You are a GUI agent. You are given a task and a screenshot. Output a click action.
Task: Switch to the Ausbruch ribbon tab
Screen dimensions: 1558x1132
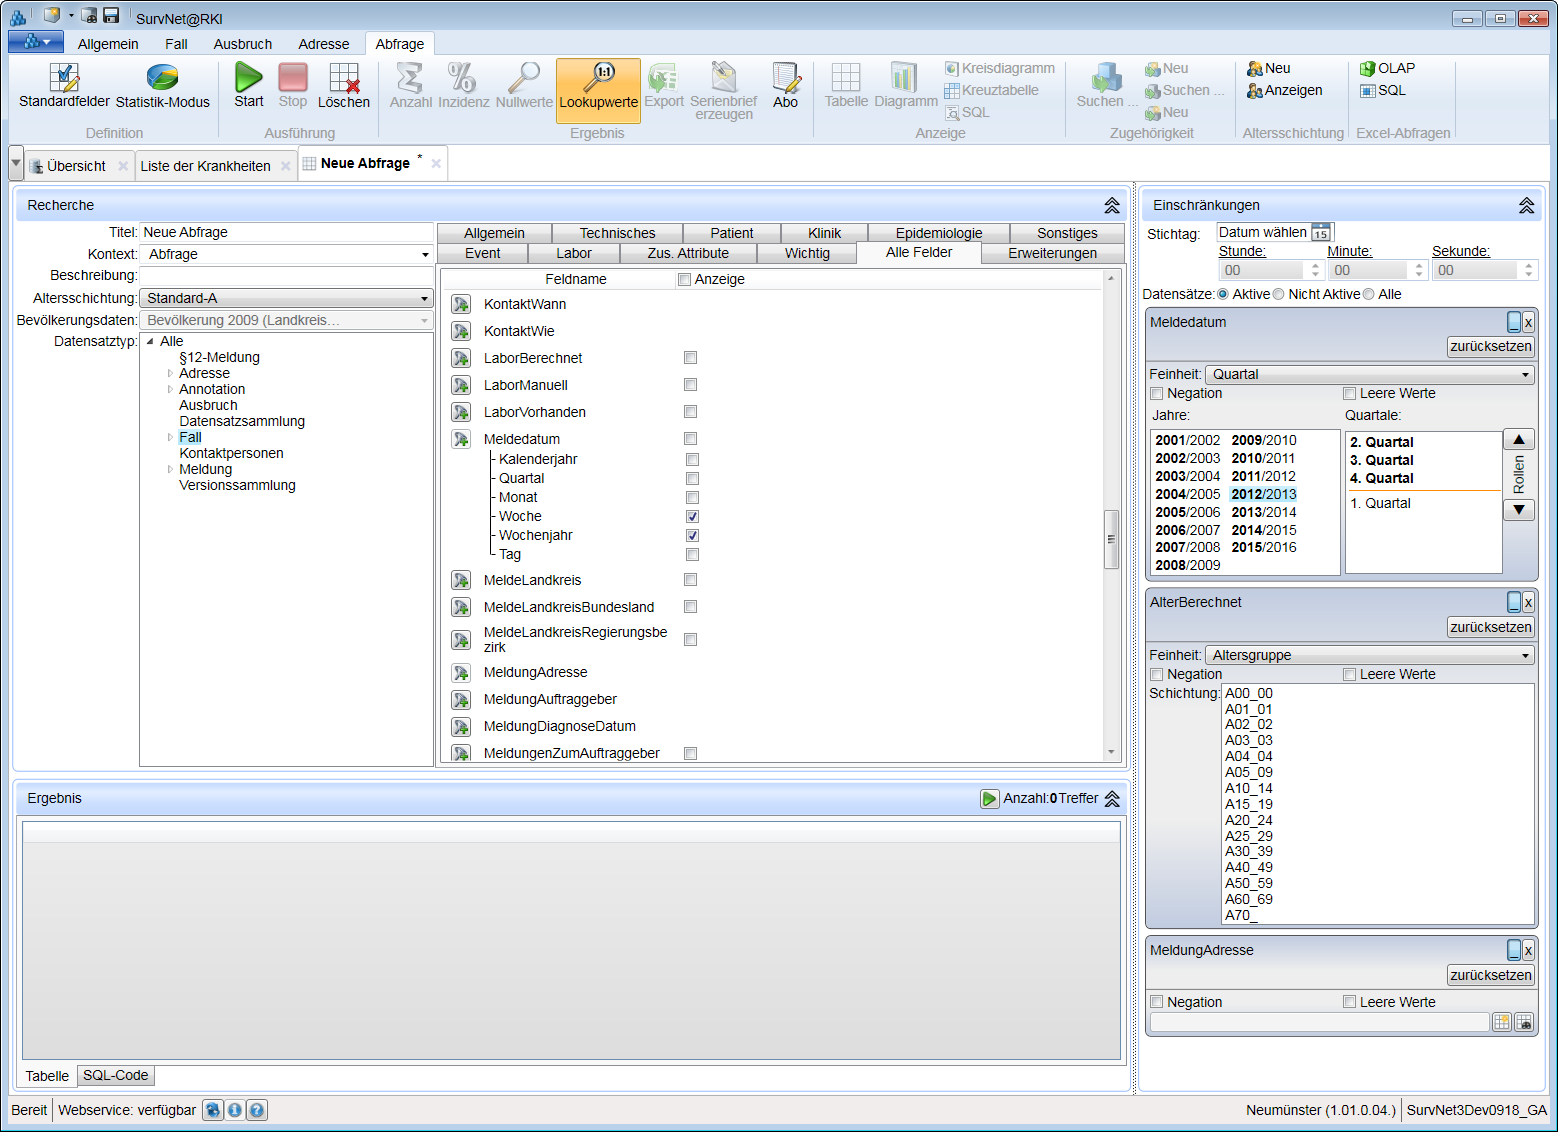coord(242,44)
